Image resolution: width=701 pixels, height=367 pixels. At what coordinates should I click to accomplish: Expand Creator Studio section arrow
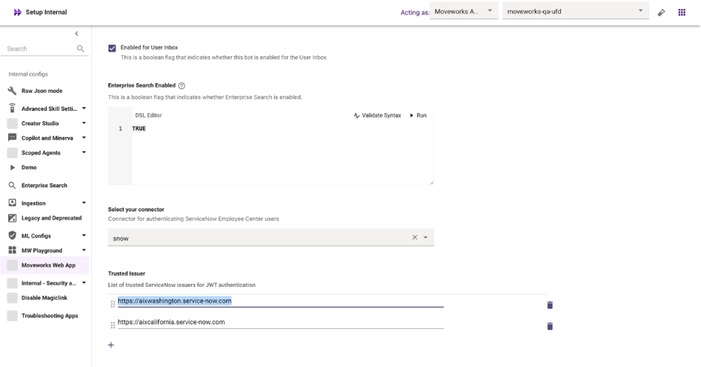(84, 123)
